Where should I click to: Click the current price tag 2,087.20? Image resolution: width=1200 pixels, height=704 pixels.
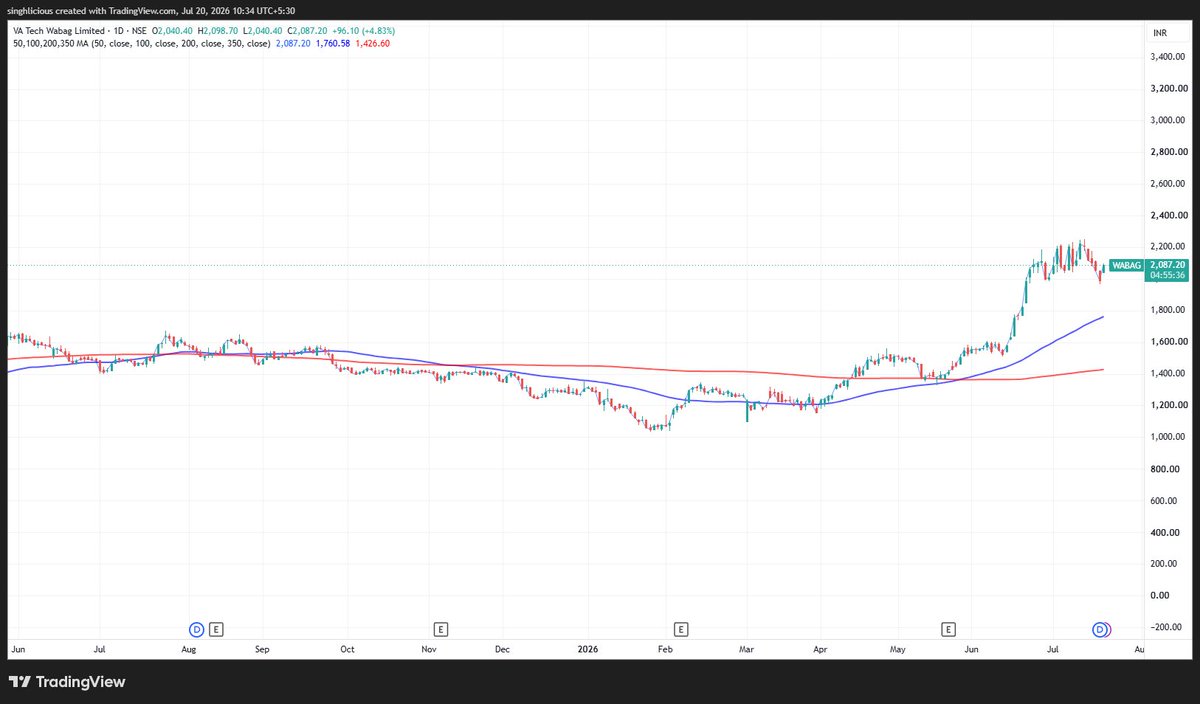(x=1167, y=264)
